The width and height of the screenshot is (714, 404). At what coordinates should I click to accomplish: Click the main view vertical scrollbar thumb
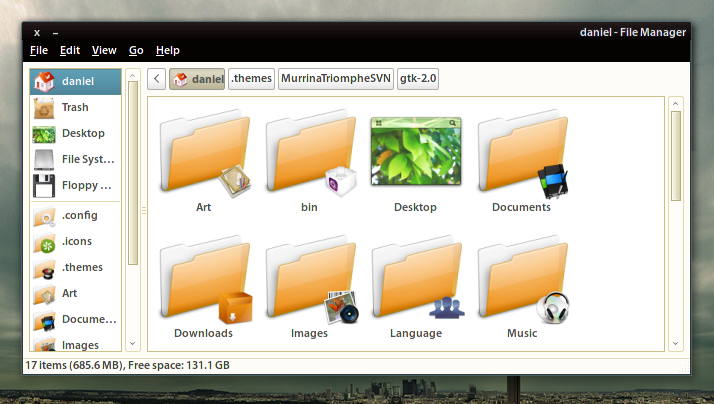(676, 156)
